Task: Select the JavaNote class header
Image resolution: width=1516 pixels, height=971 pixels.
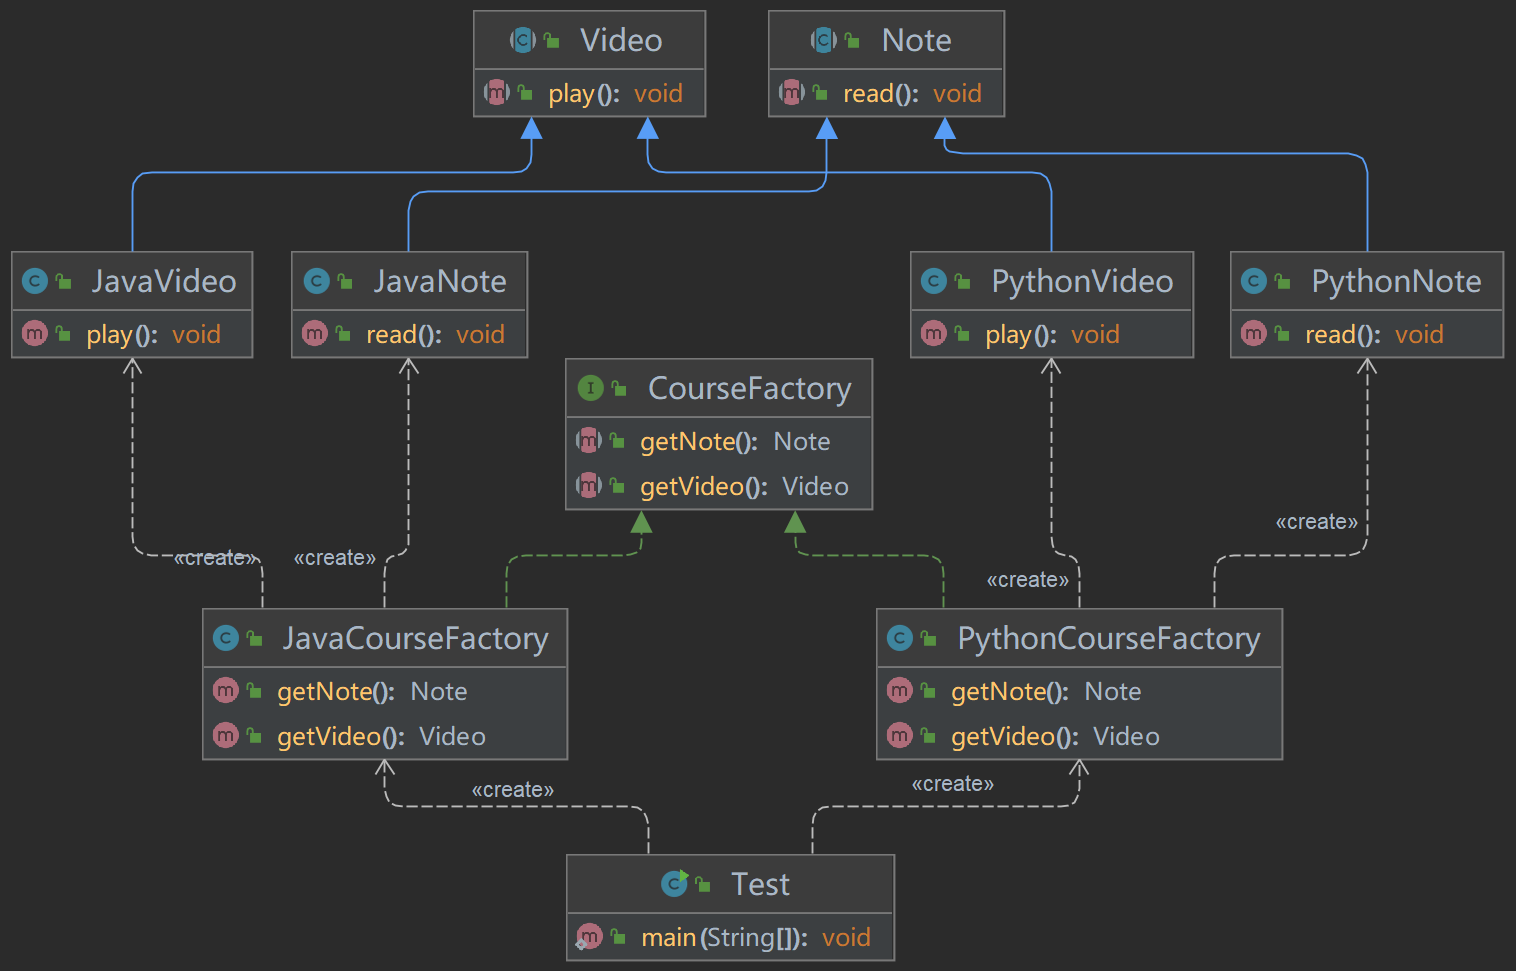Action: tap(409, 281)
